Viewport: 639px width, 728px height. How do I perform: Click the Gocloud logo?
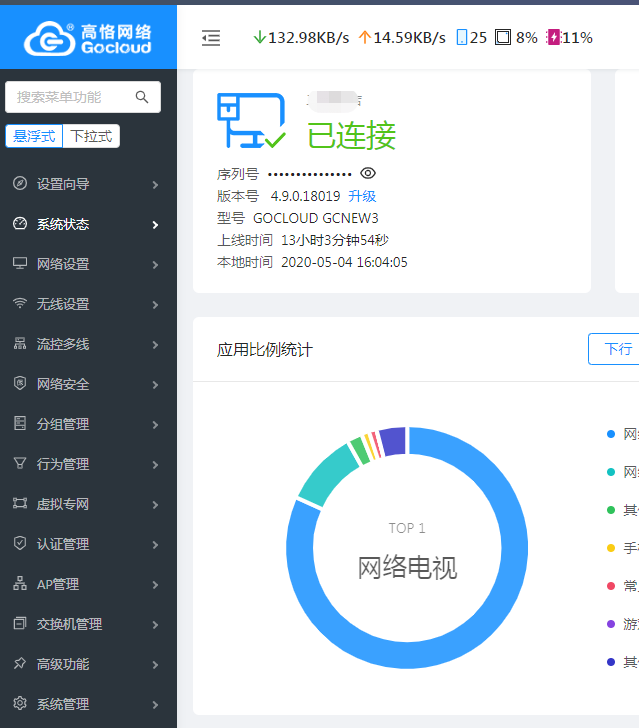point(88,37)
